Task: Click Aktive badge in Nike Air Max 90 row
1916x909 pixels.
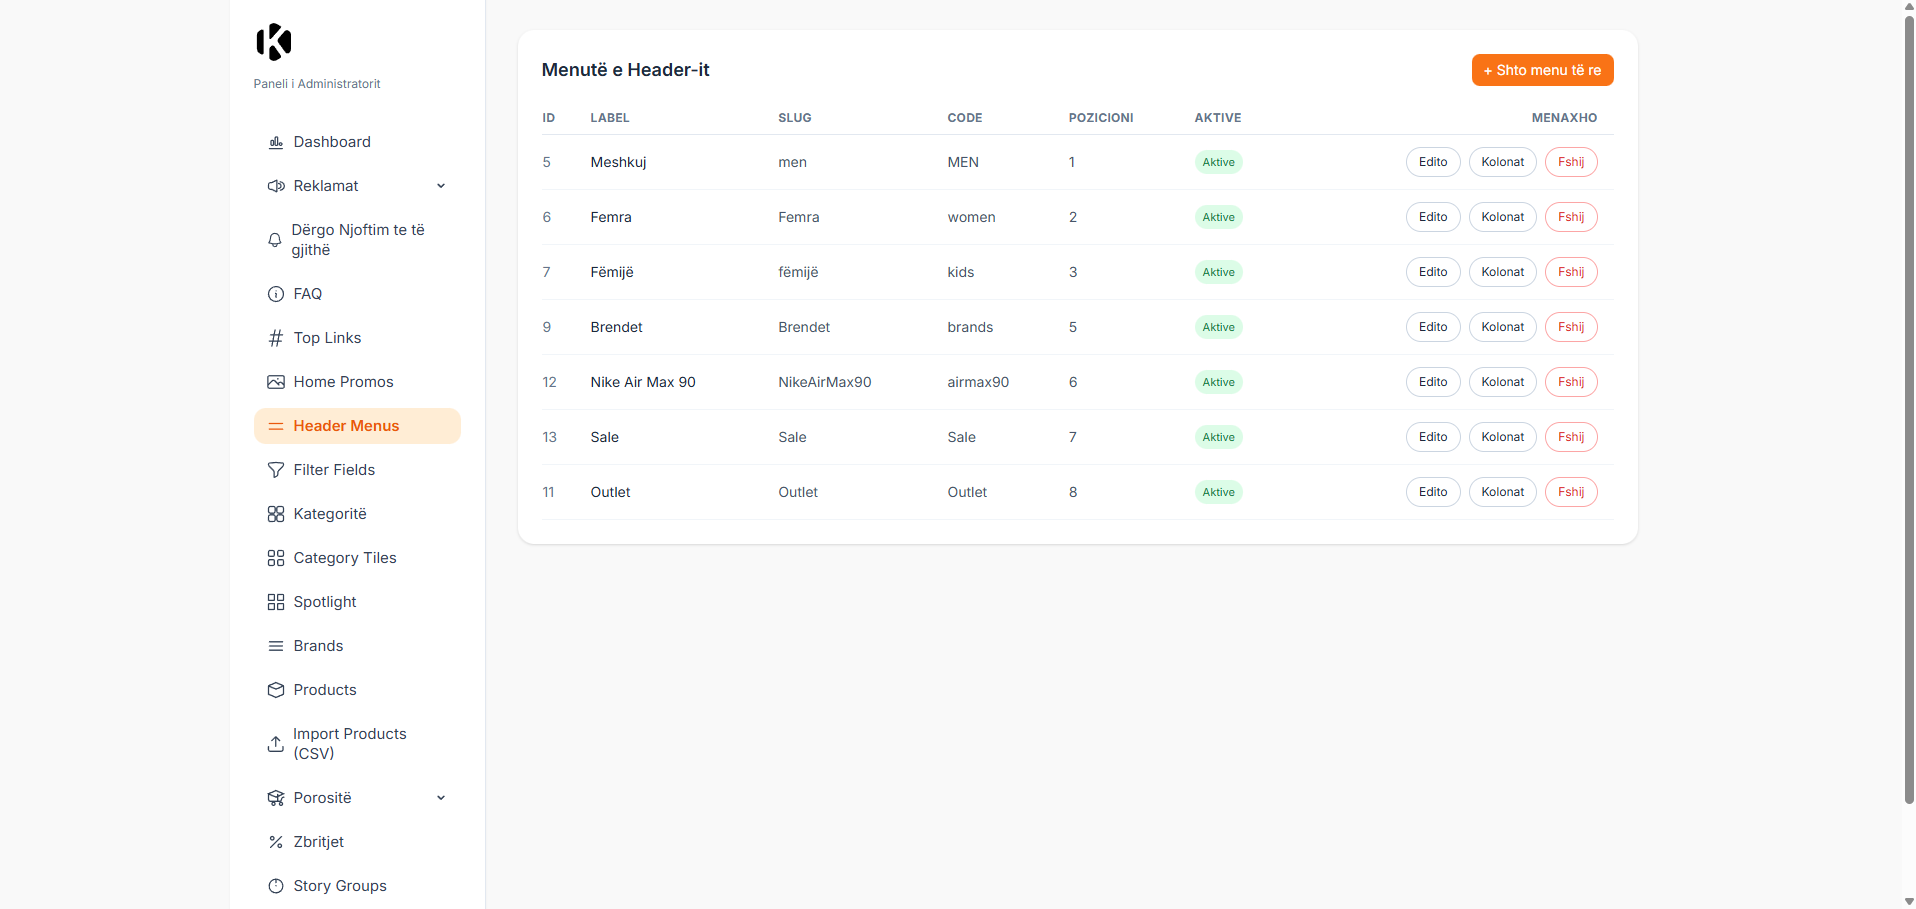Action: coord(1218,382)
